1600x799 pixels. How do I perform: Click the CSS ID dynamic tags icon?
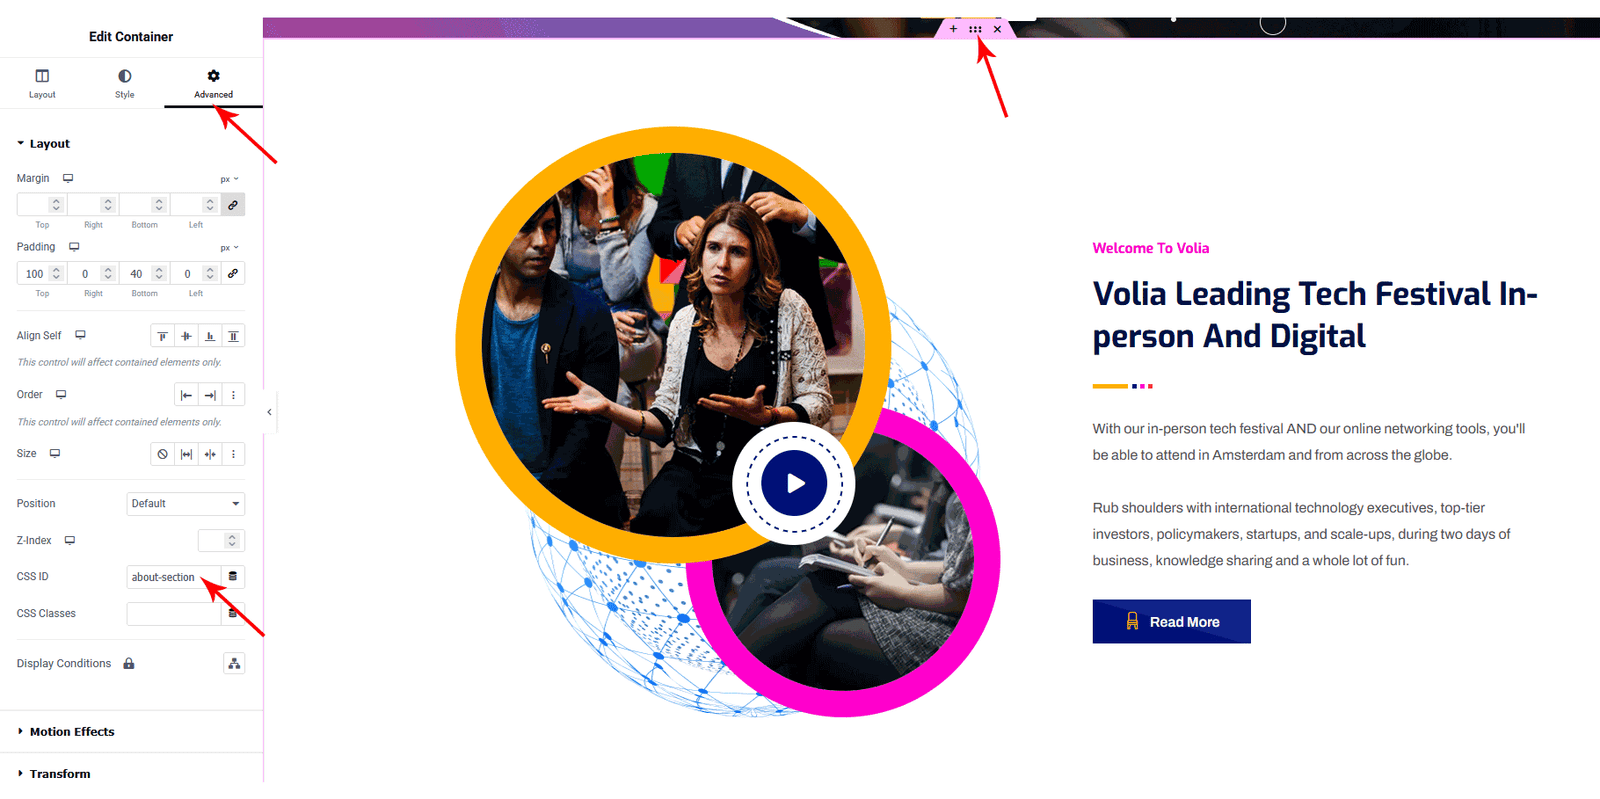233,577
